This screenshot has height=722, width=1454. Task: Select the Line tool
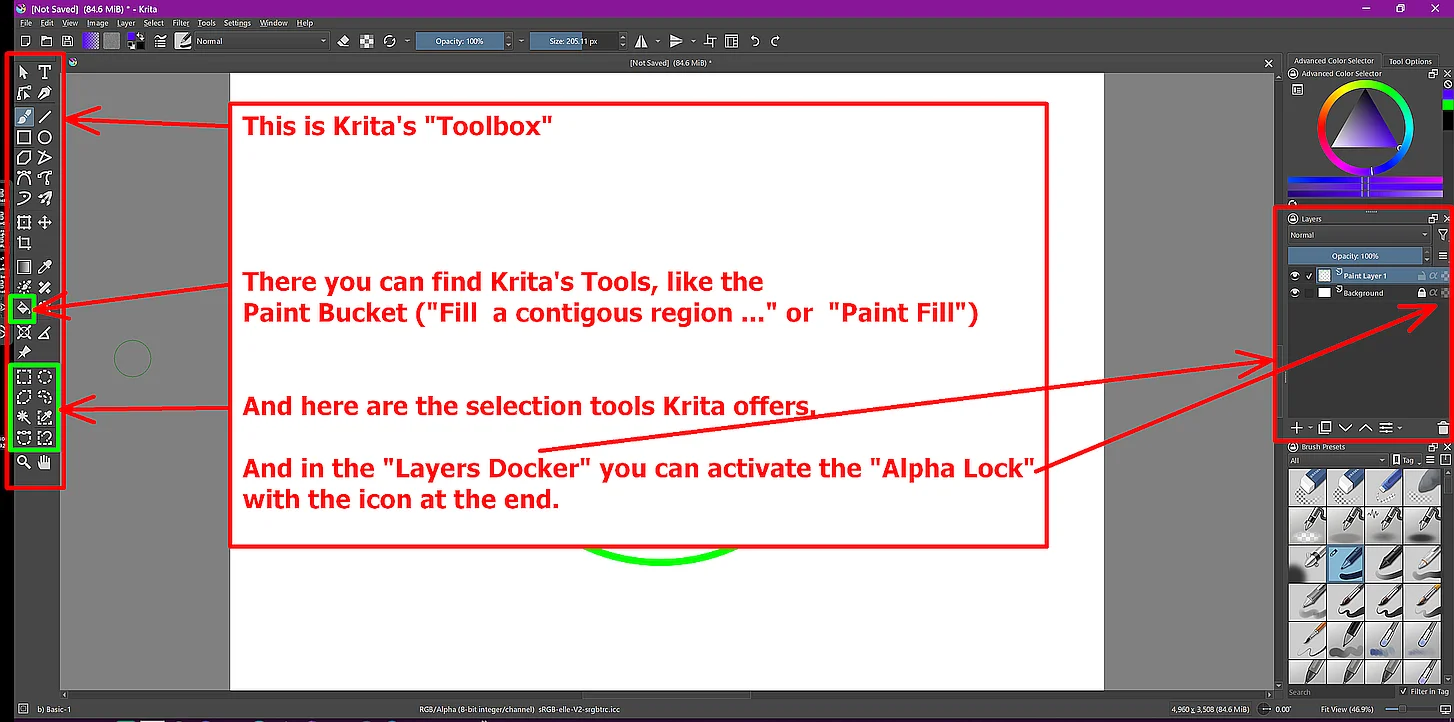click(x=45, y=116)
